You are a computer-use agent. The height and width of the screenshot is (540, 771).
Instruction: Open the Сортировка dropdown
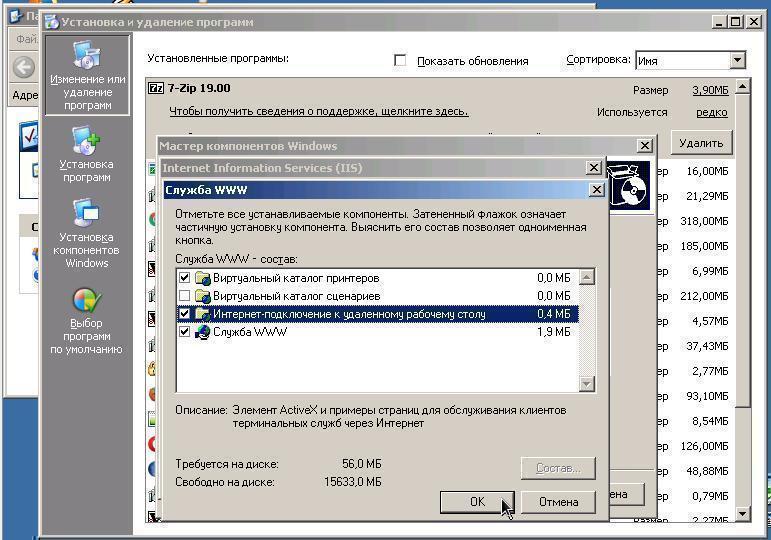(737, 60)
